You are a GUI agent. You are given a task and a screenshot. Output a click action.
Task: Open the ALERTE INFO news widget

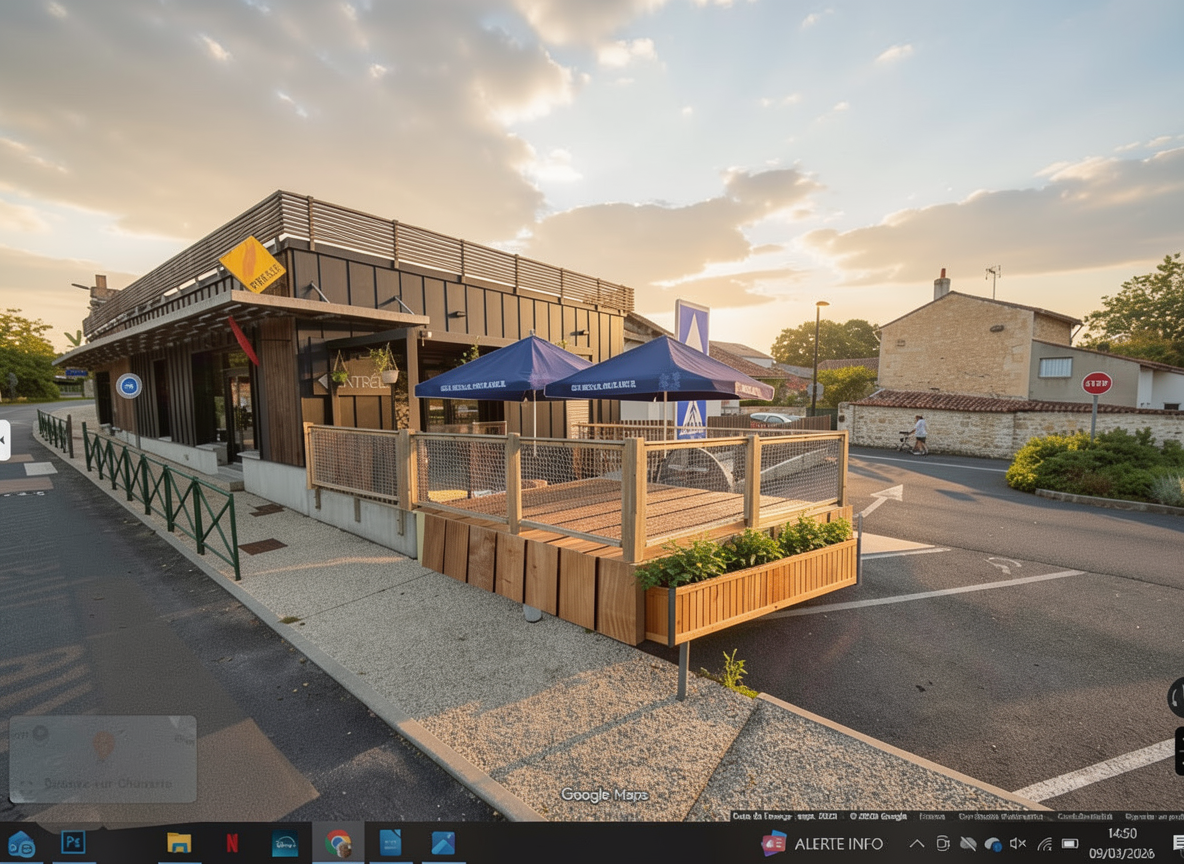[x=822, y=843]
